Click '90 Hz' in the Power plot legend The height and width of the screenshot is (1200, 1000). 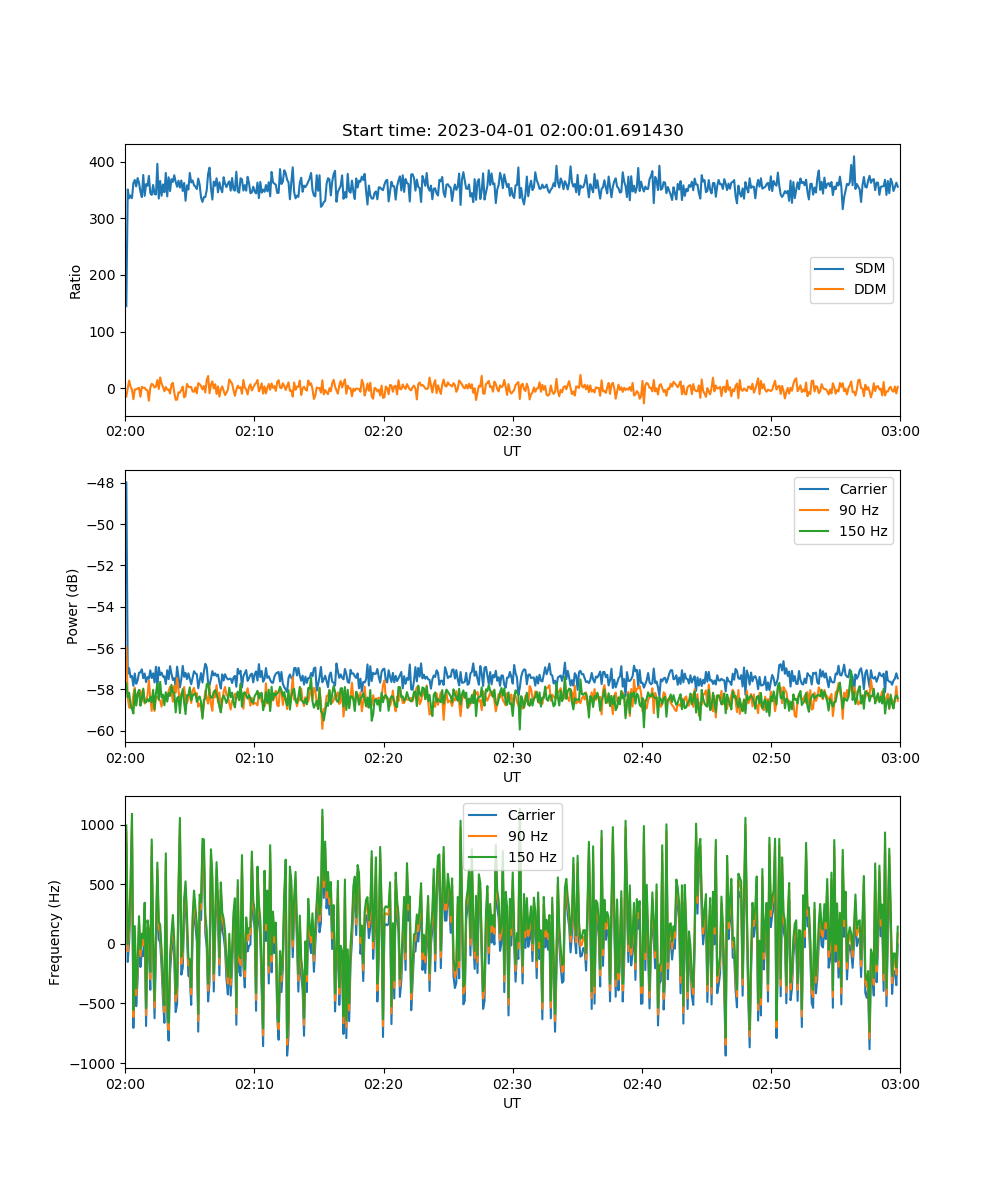(858, 510)
